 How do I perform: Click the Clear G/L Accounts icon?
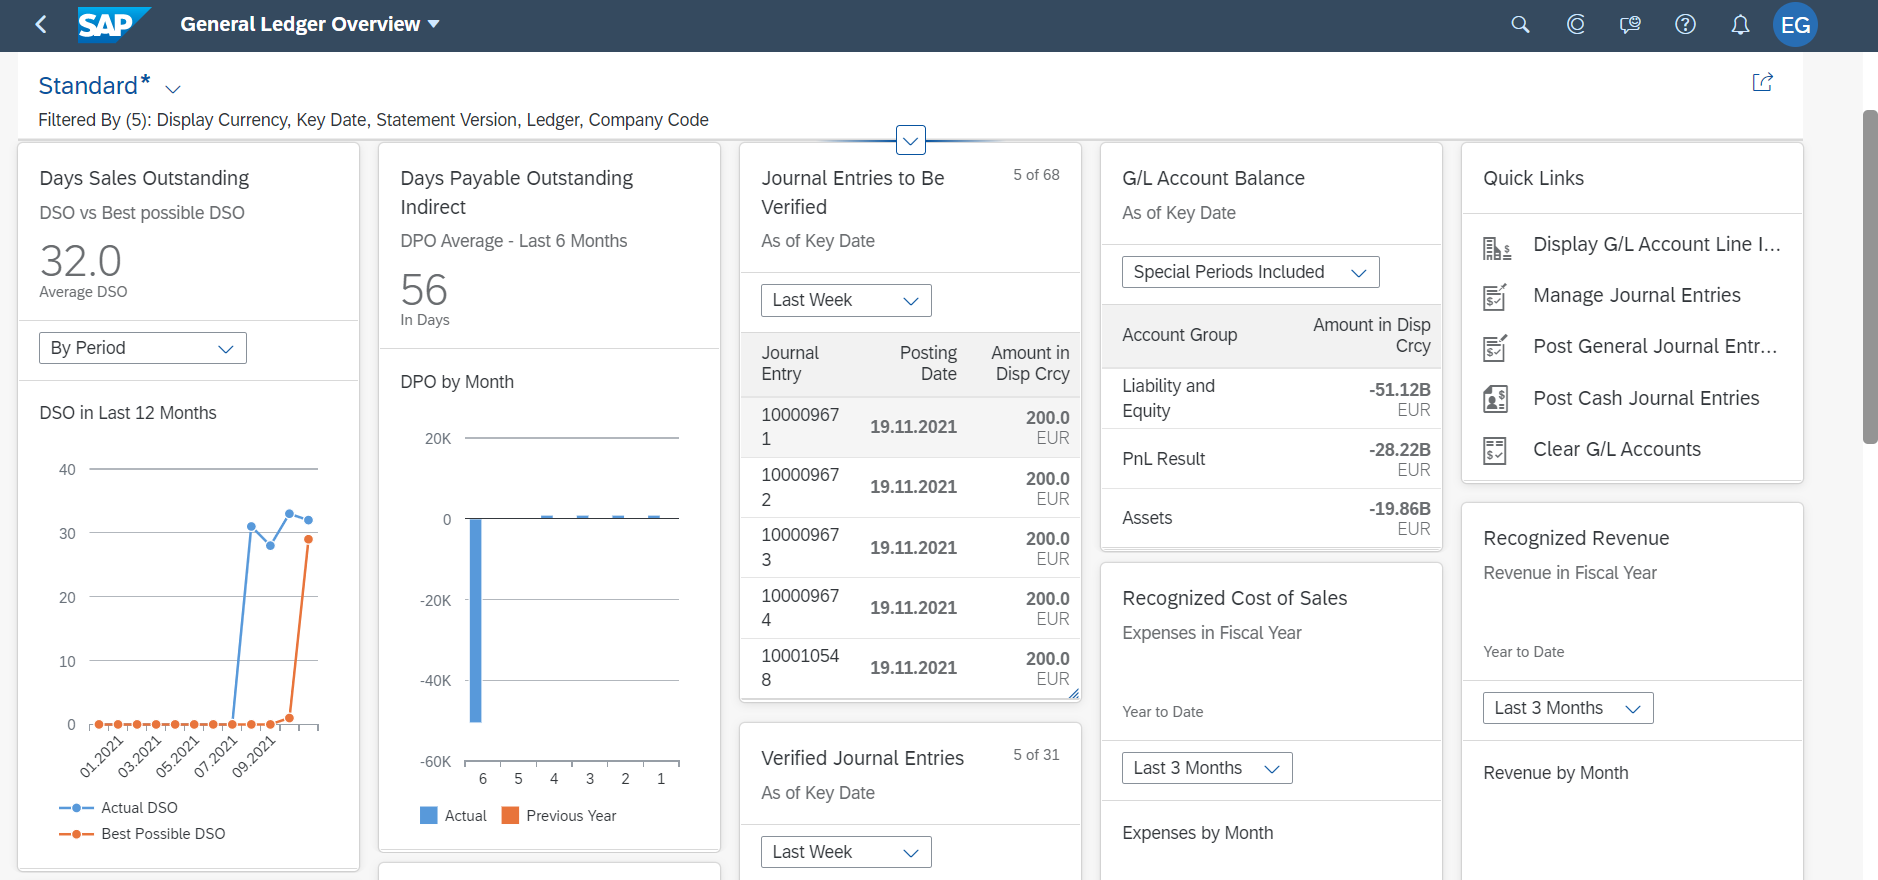1495,450
